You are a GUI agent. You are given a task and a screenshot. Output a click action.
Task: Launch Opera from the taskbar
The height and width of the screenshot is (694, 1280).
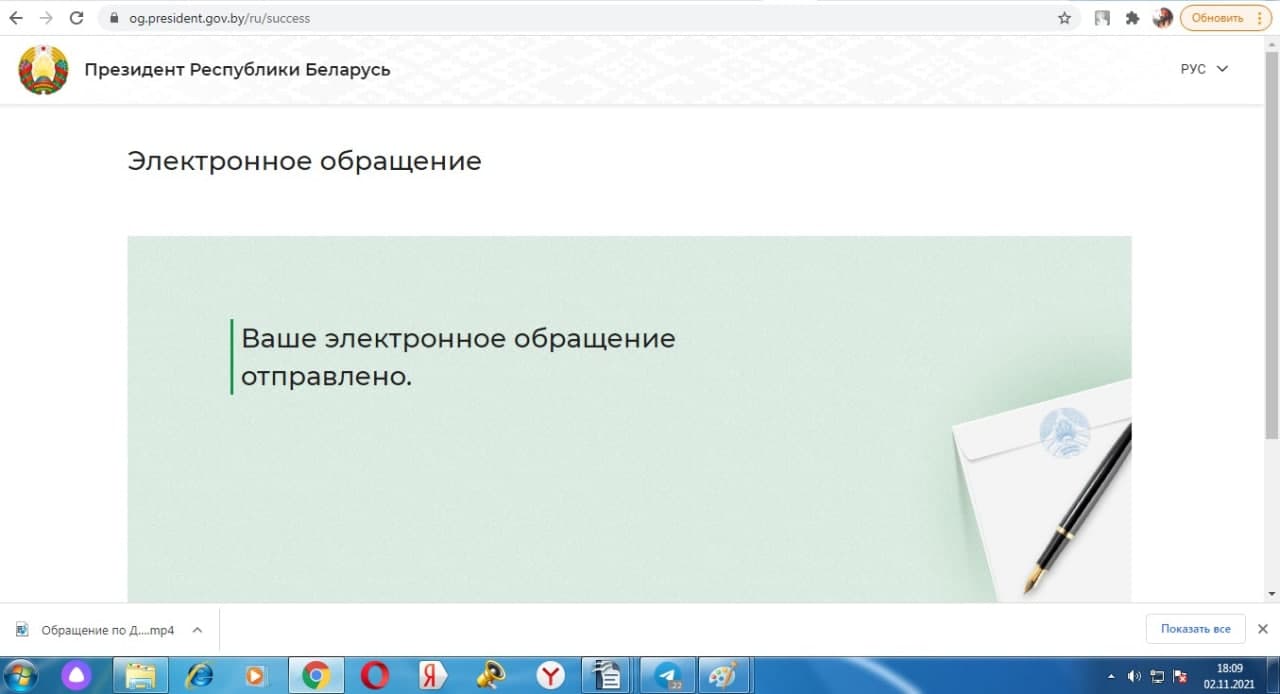375,676
